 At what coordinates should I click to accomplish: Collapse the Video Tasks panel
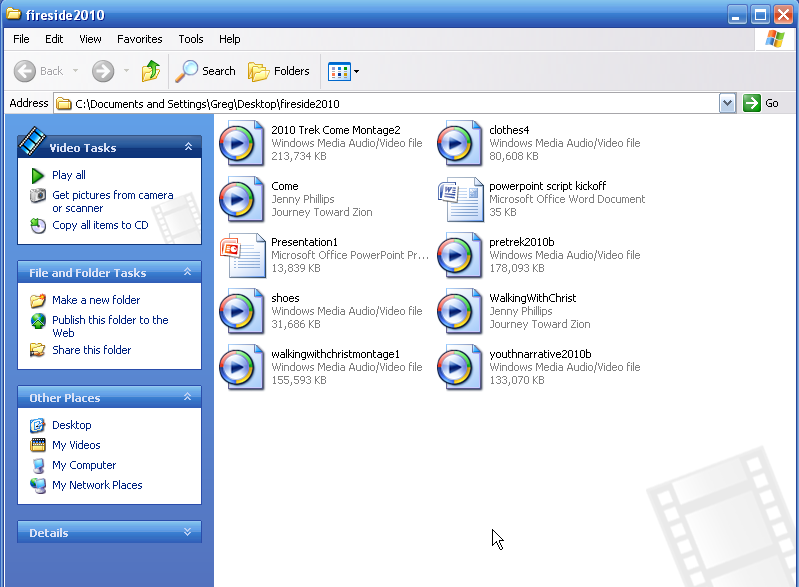click(x=188, y=147)
